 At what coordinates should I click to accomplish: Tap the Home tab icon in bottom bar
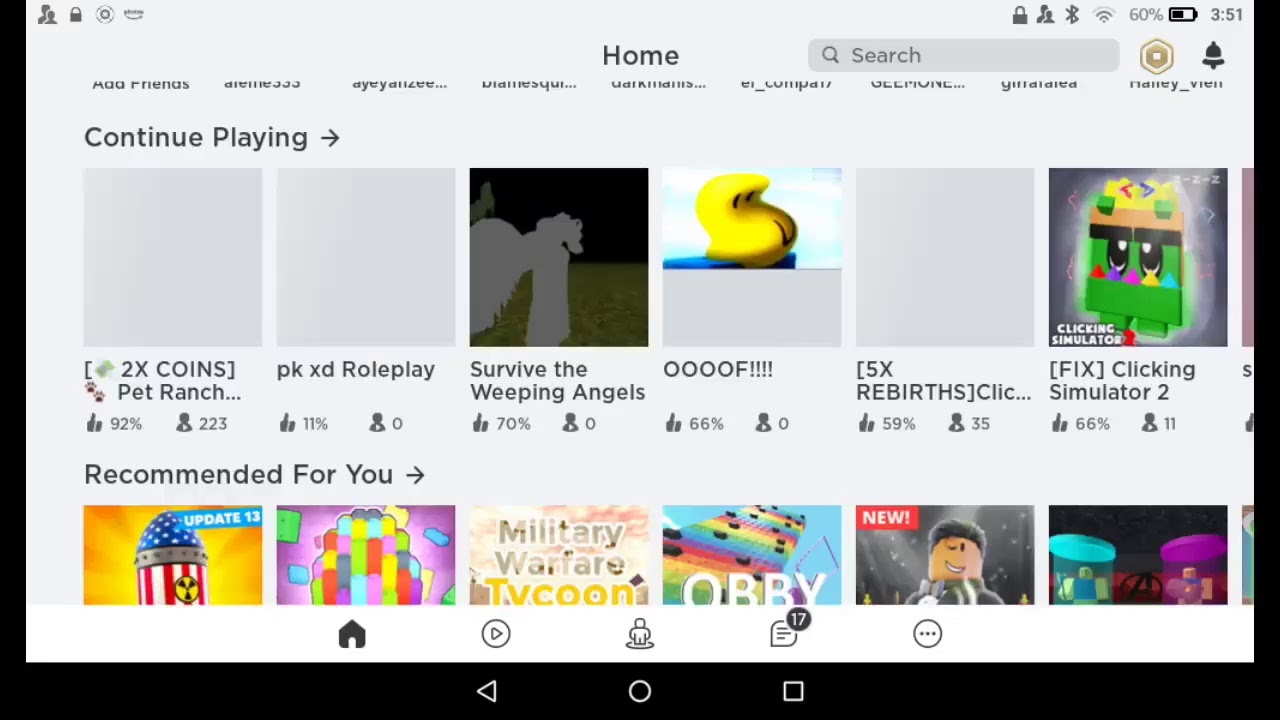point(352,634)
